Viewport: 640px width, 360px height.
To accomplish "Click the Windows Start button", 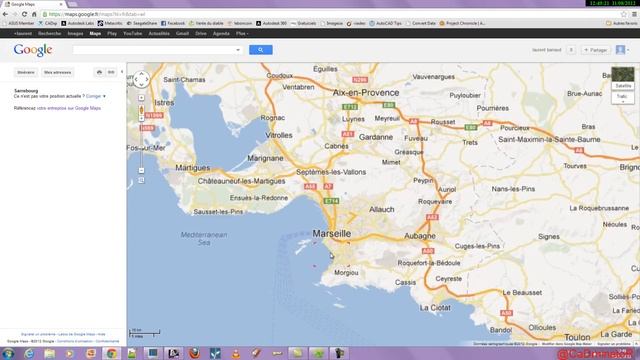I will pos(8,353).
